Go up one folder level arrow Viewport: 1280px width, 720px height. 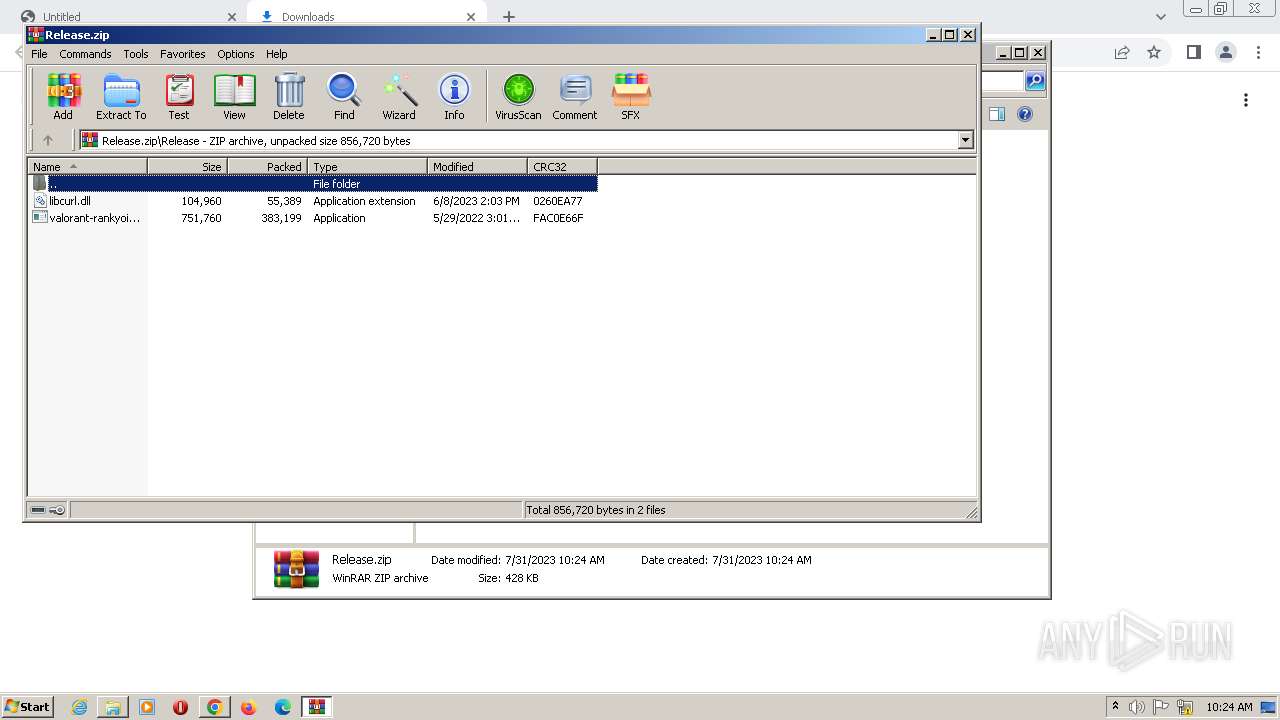(x=47, y=141)
